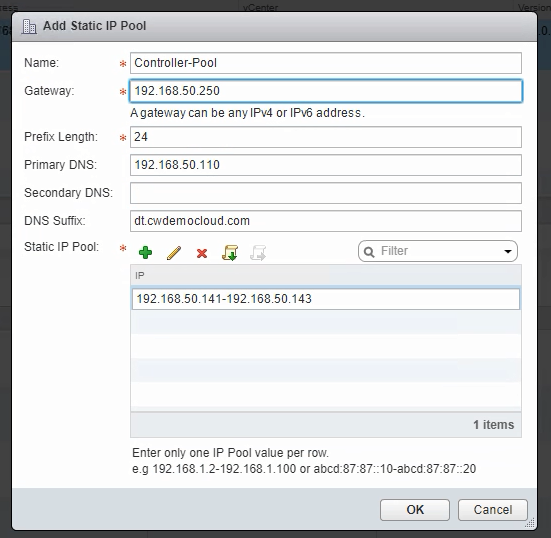This screenshot has width=551, height=538.
Task: Click the "1 items" count text
Action: [493, 424]
